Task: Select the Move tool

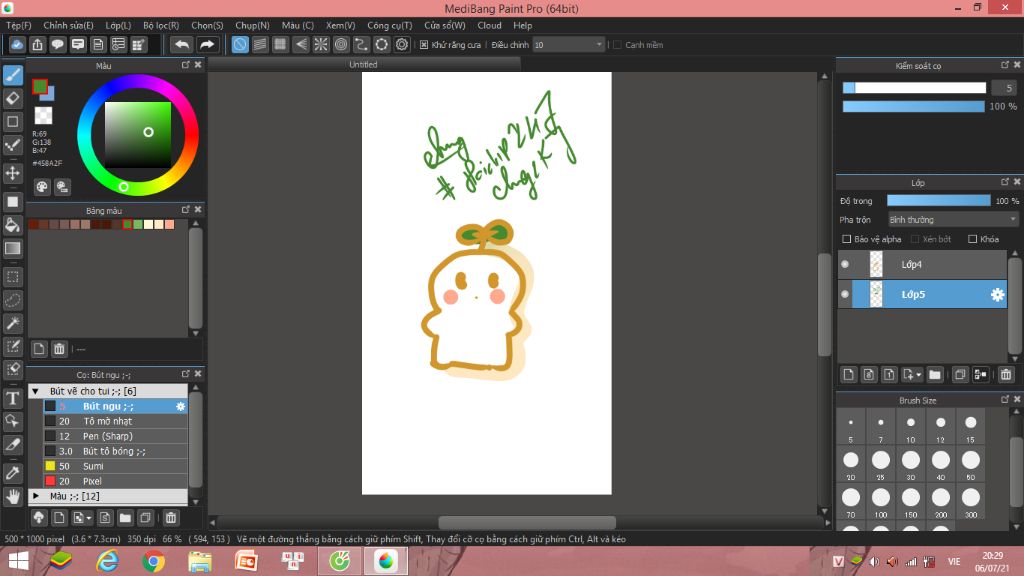Action: pyautogui.click(x=12, y=173)
